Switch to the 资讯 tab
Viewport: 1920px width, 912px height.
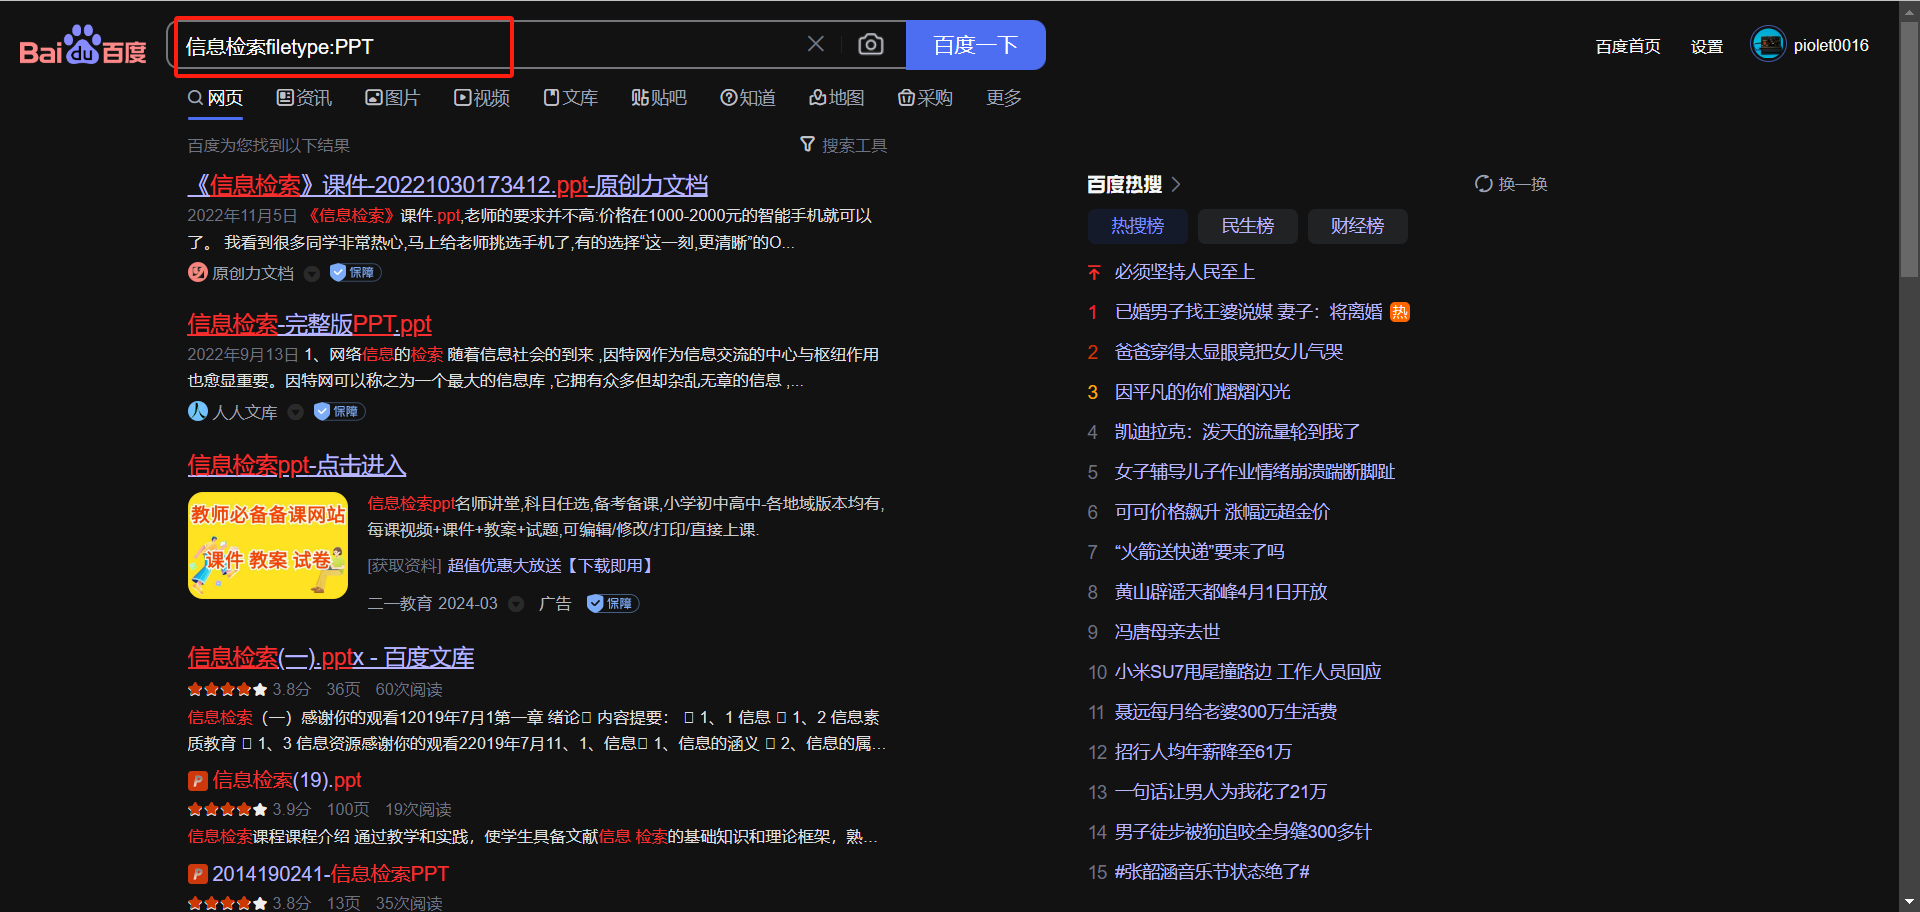304,98
